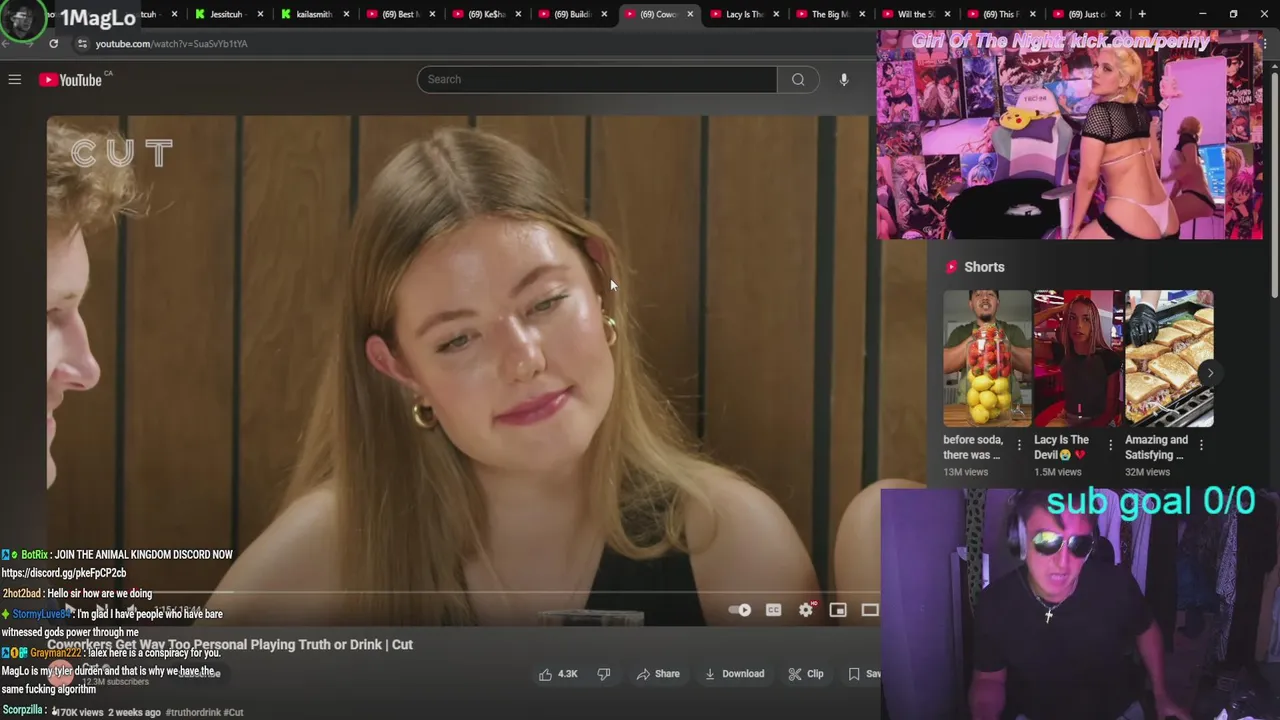
Task: Open options menu for 'Lacy Is The' short
Action: coord(1110,446)
